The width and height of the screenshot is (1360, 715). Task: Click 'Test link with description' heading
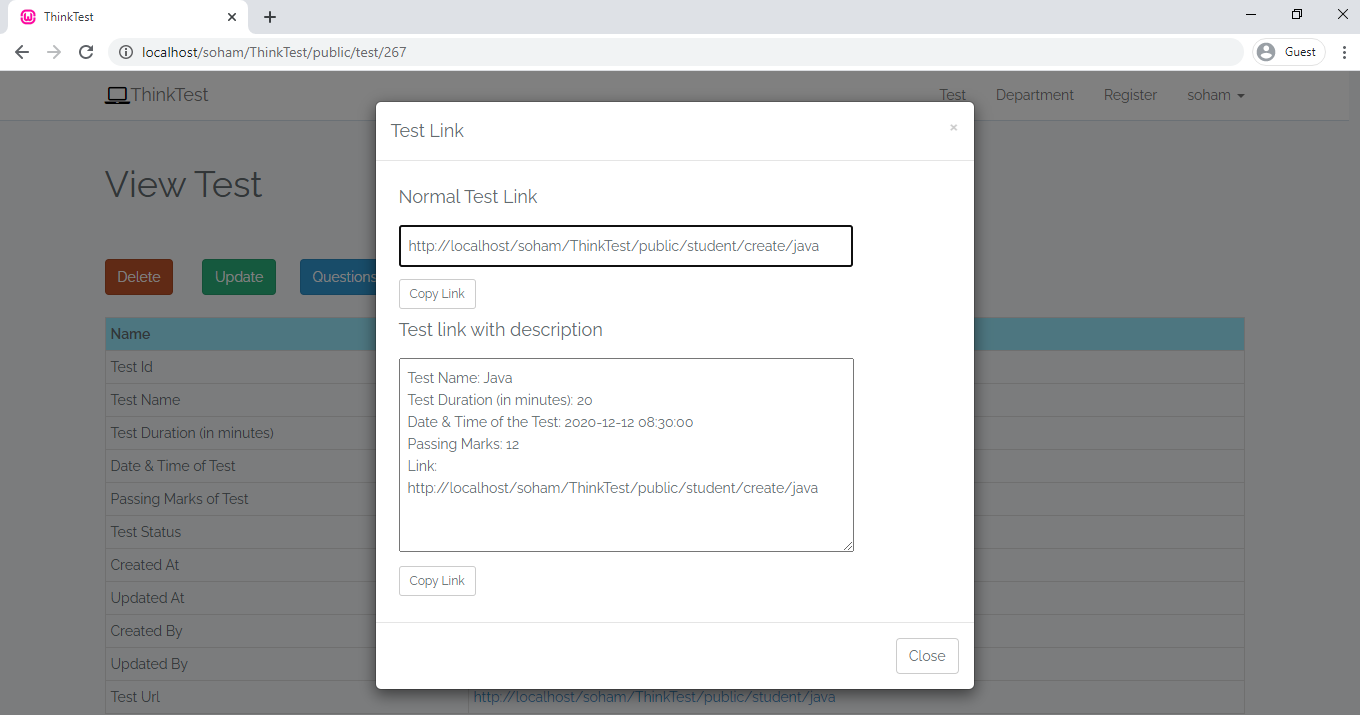coord(501,330)
